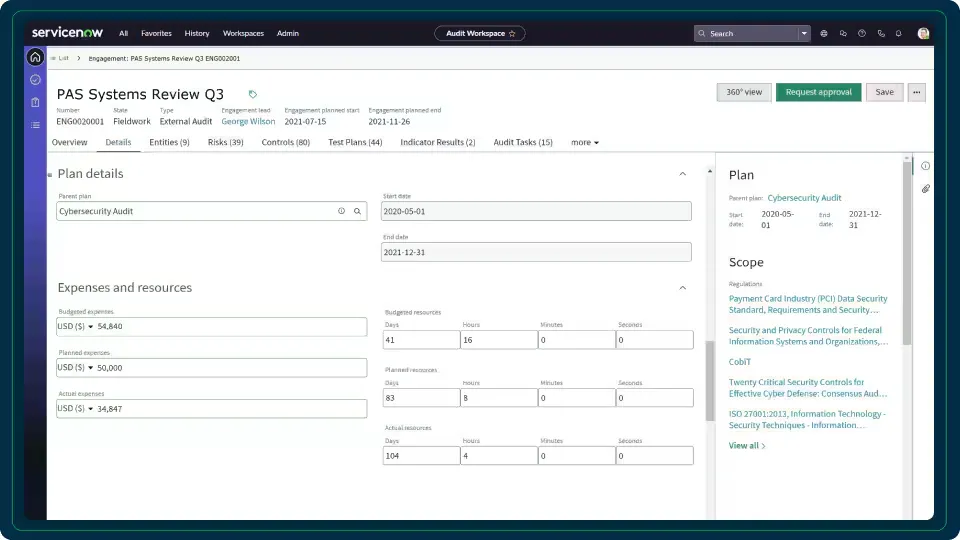Open Actual expenses currency dropdown
The width and height of the screenshot is (960, 540).
75,408
